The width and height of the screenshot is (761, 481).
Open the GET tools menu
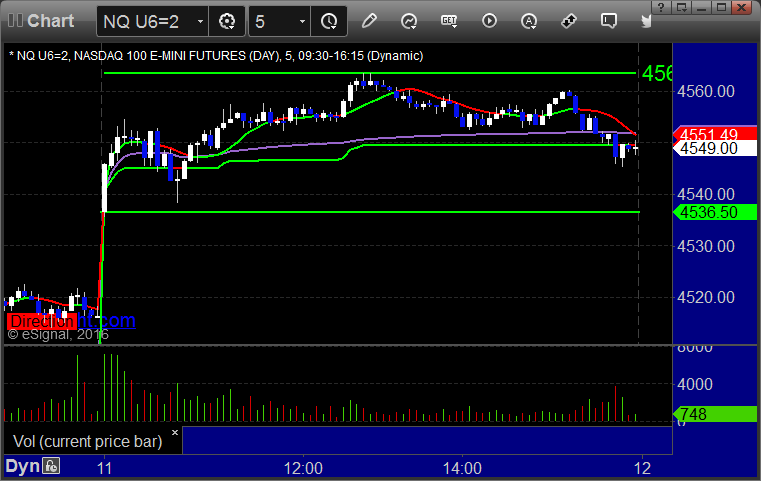(449, 21)
